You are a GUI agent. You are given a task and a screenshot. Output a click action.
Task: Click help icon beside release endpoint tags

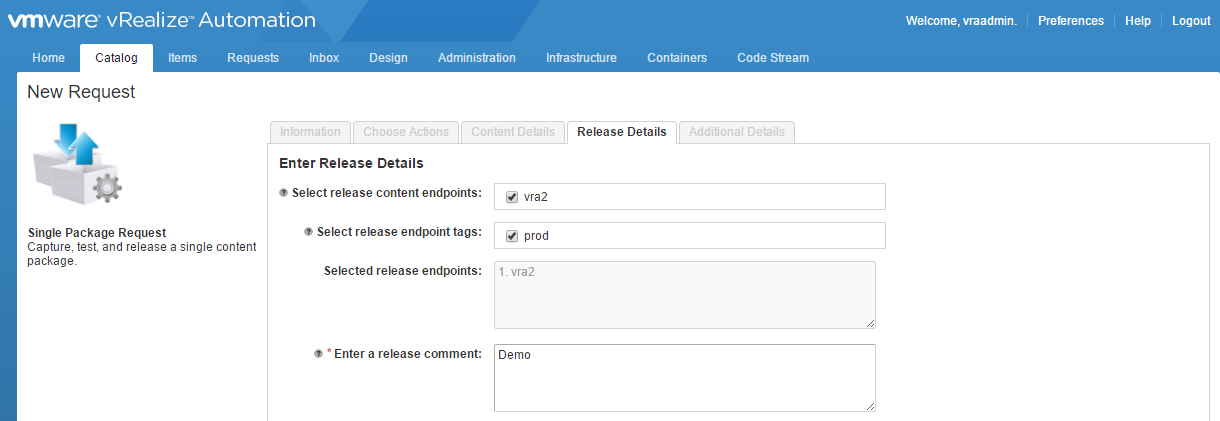(x=308, y=232)
